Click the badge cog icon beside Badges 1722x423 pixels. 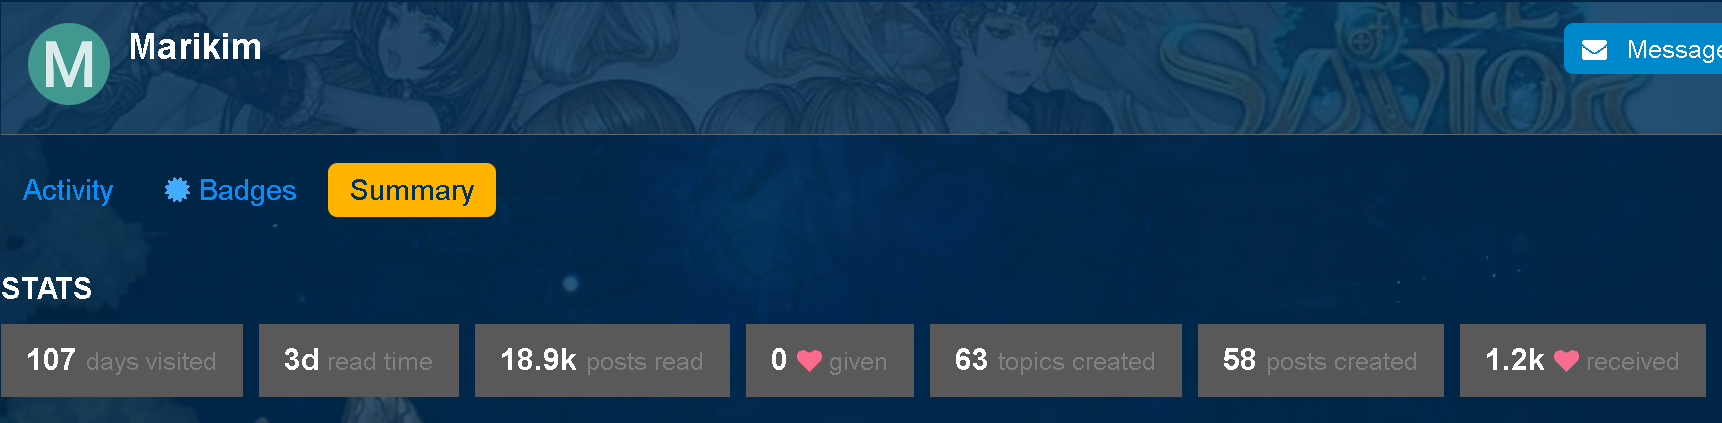tap(177, 190)
